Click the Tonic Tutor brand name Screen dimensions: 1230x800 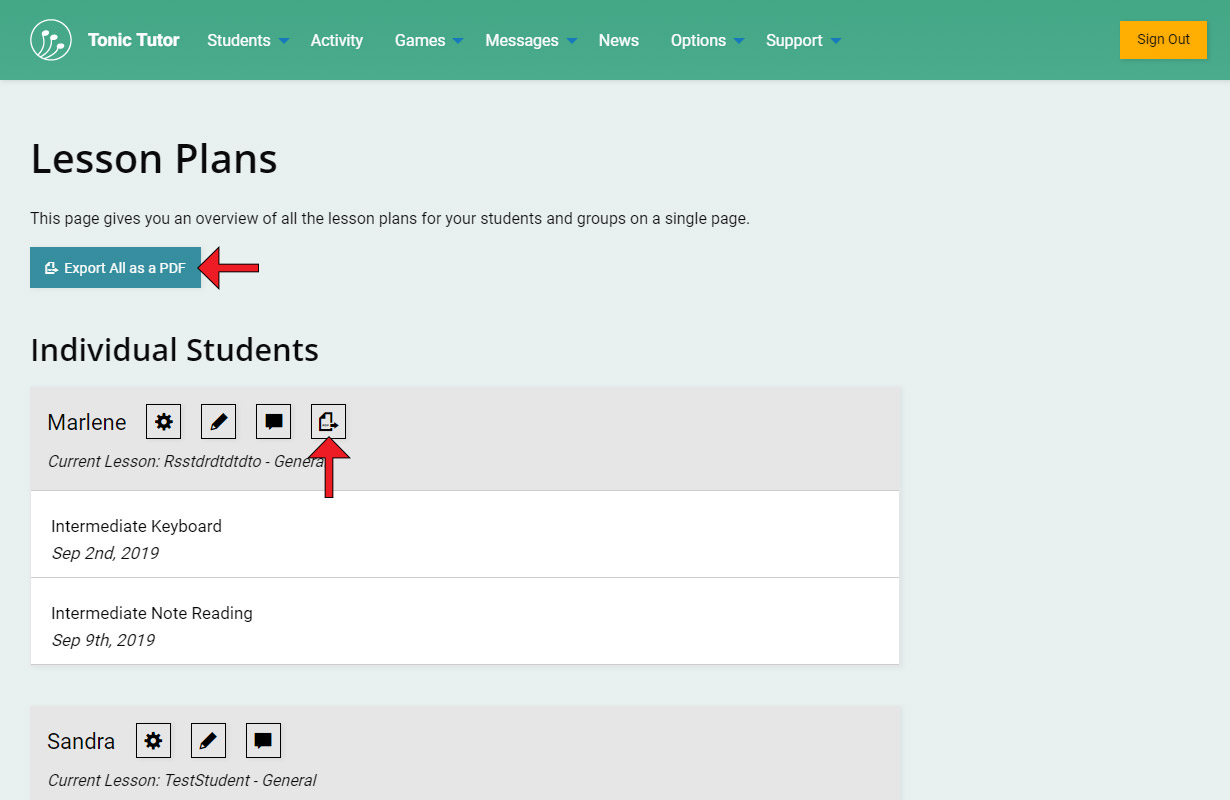coord(133,40)
